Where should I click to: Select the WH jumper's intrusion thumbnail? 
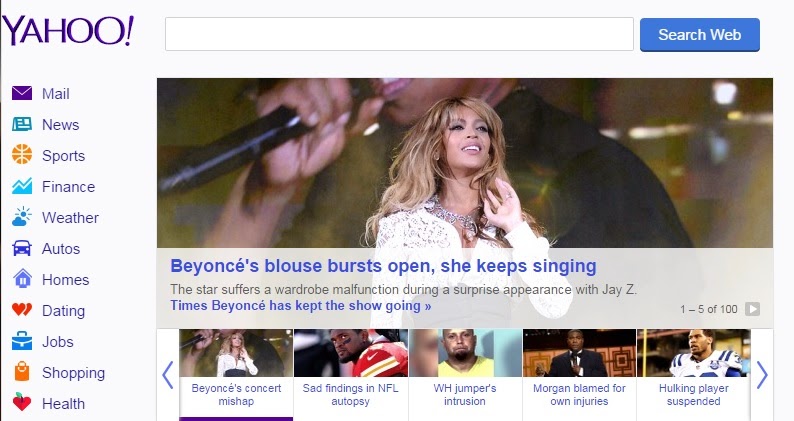pos(465,353)
